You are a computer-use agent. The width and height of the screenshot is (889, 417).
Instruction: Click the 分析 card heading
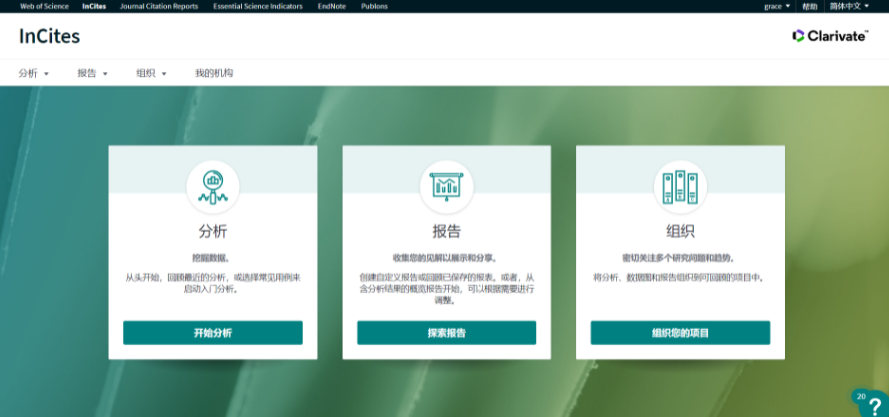point(213,231)
